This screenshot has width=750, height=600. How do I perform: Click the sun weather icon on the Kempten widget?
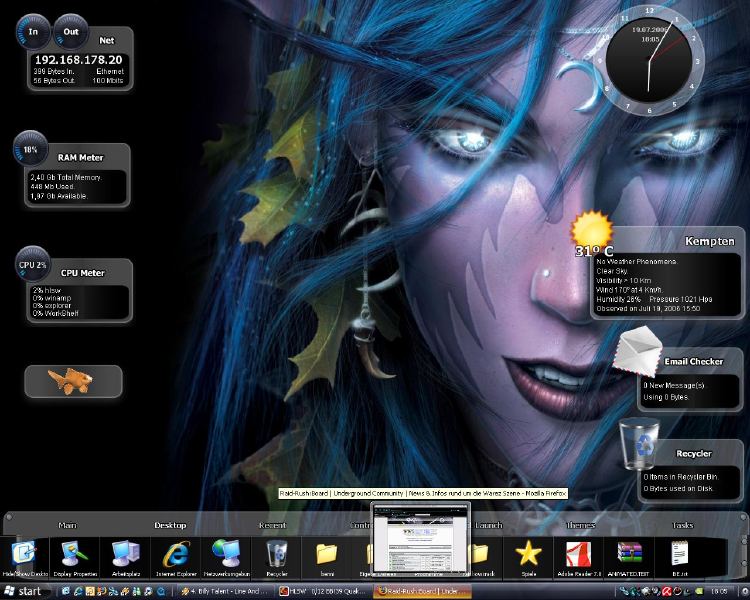pyautogui.click(x=592, y=230)
